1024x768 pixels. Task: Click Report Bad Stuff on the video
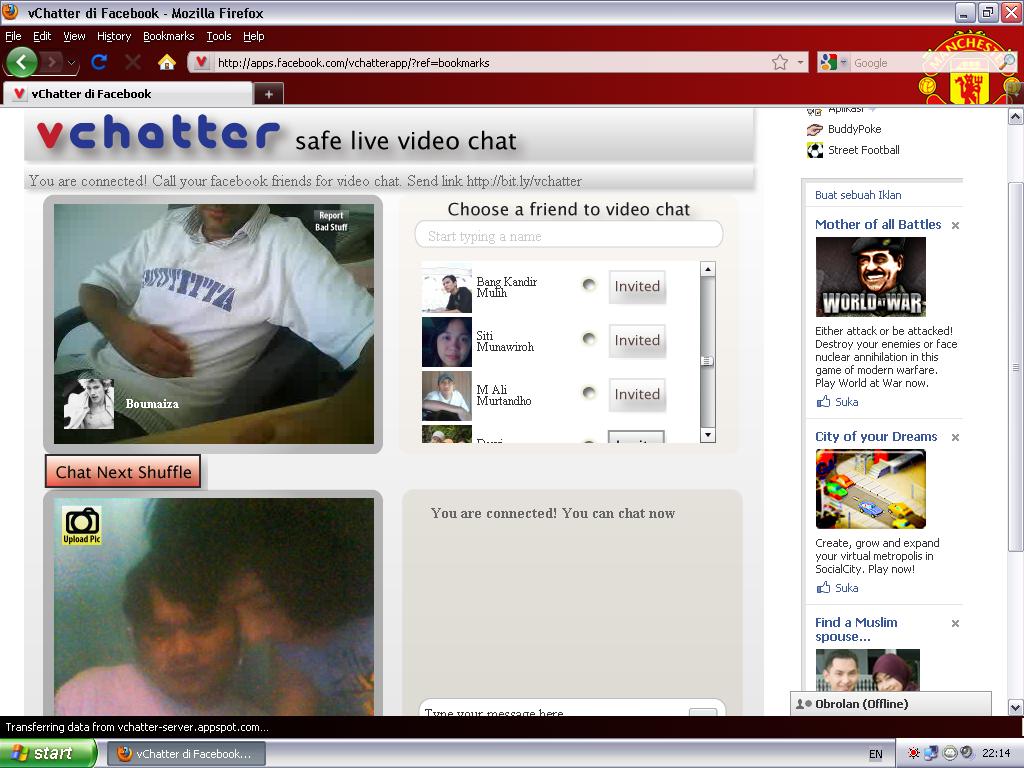point(331,221)
